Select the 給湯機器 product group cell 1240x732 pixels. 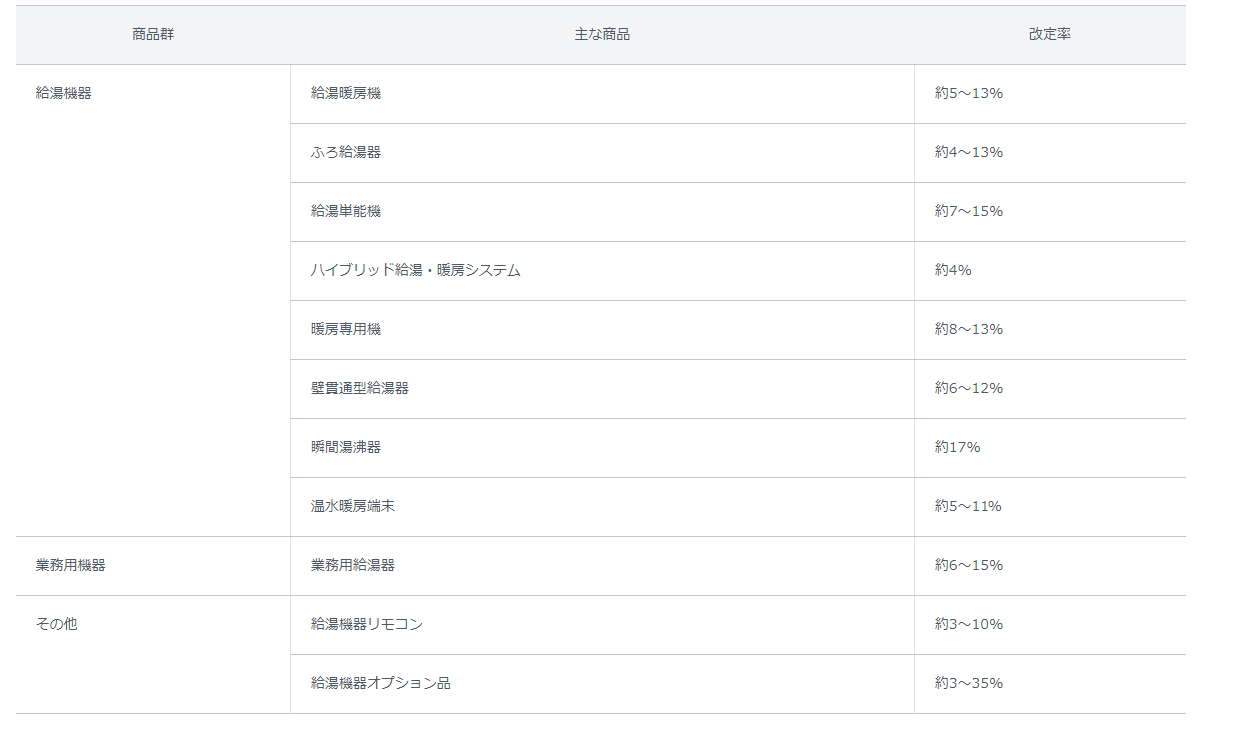pos(64,93)
